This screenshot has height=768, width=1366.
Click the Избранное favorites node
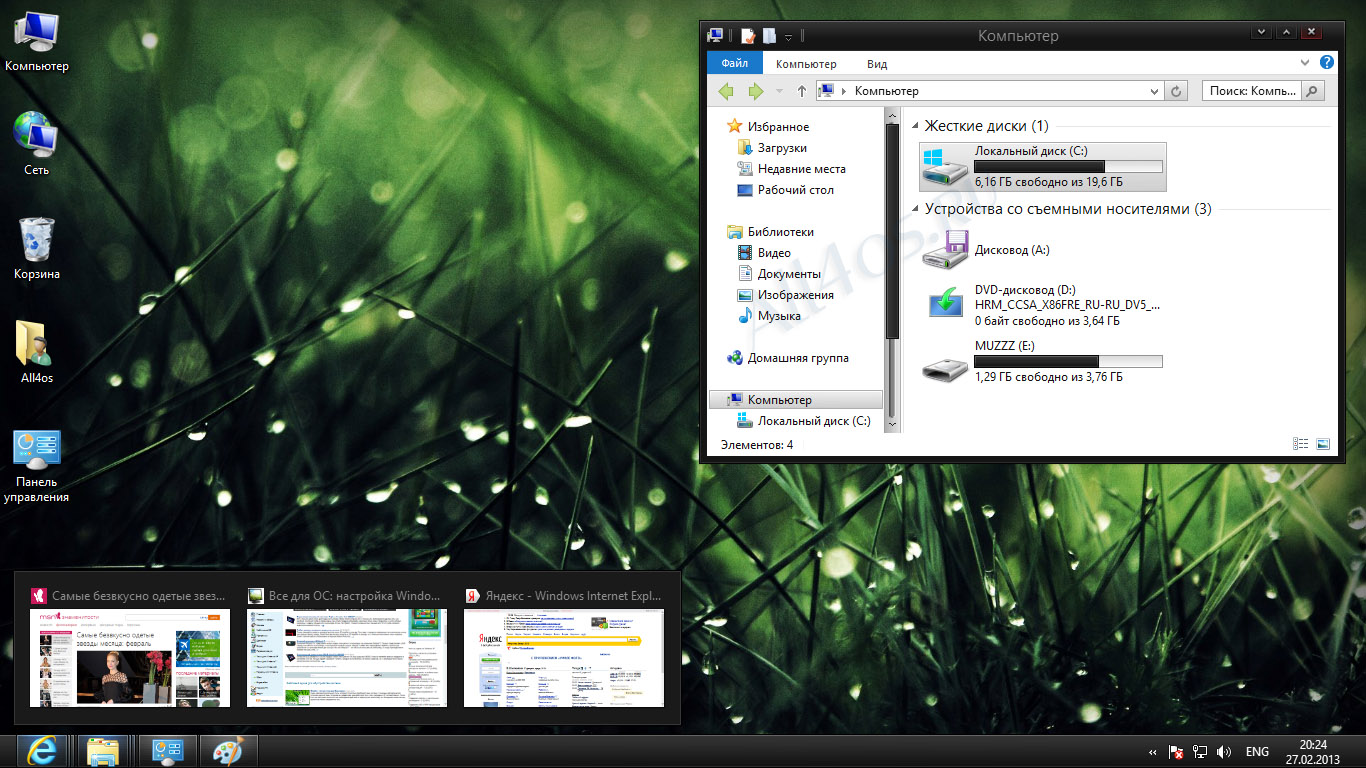769,127
